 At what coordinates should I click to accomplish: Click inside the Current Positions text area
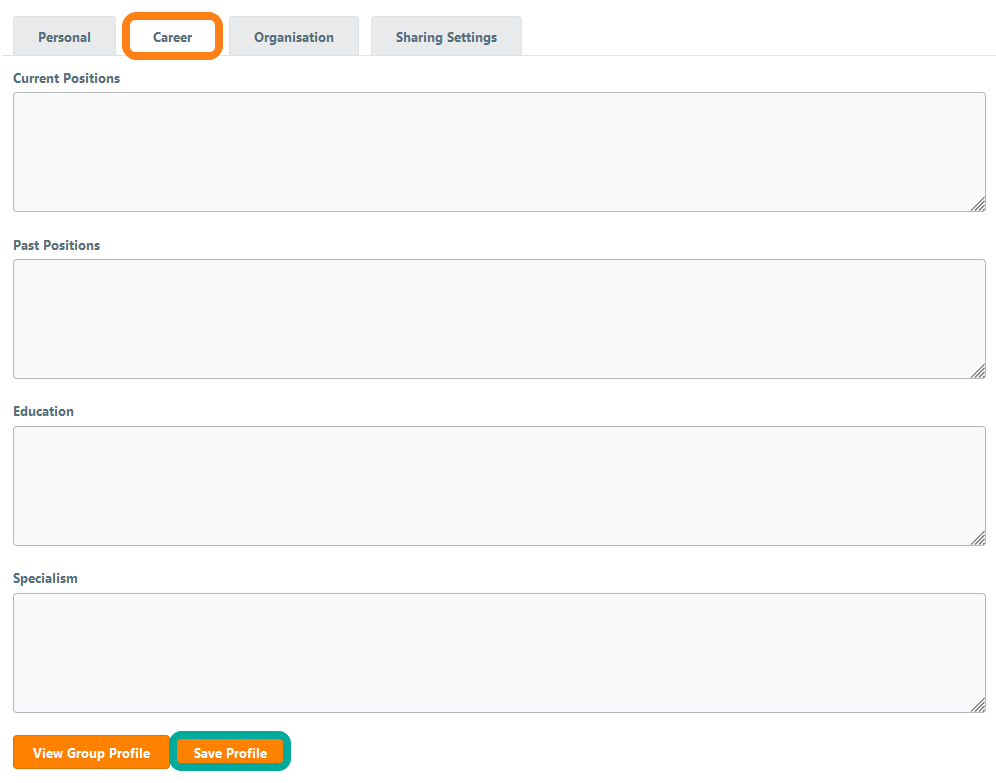coord(498,152)
